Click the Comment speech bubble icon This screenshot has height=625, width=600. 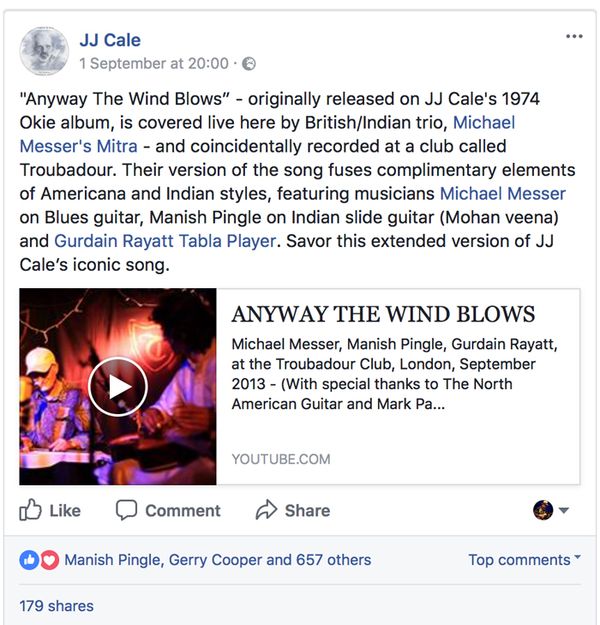pyautogui.click(x=126, y=510)
